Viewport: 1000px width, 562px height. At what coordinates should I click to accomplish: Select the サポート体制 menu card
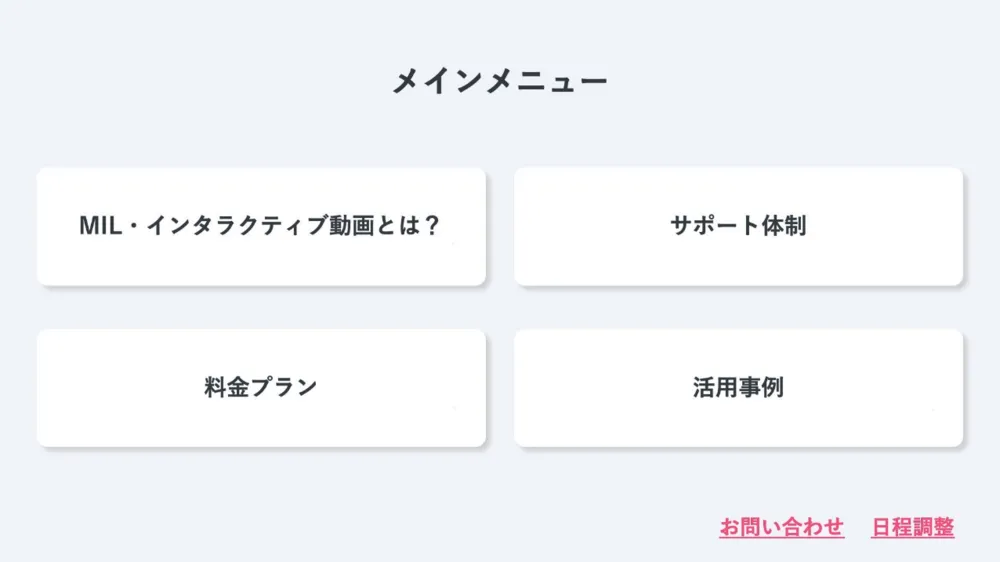[x=738, y=226]
